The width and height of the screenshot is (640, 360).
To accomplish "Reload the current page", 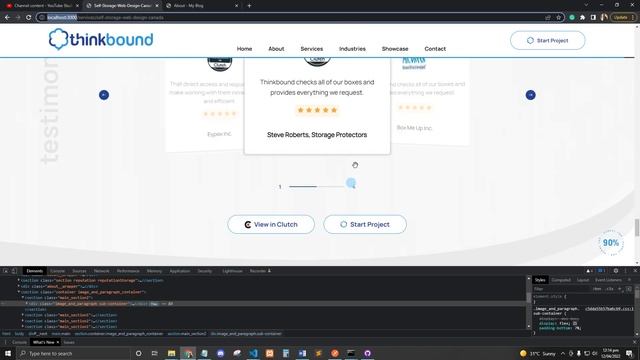I will (29, 18).
